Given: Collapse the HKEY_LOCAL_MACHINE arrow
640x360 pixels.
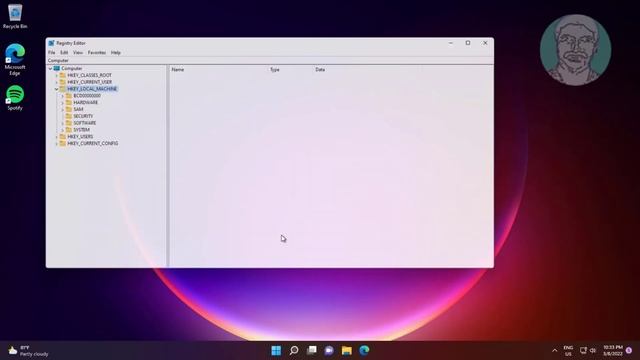Looking at the screenshot, I should pos(57,89).
